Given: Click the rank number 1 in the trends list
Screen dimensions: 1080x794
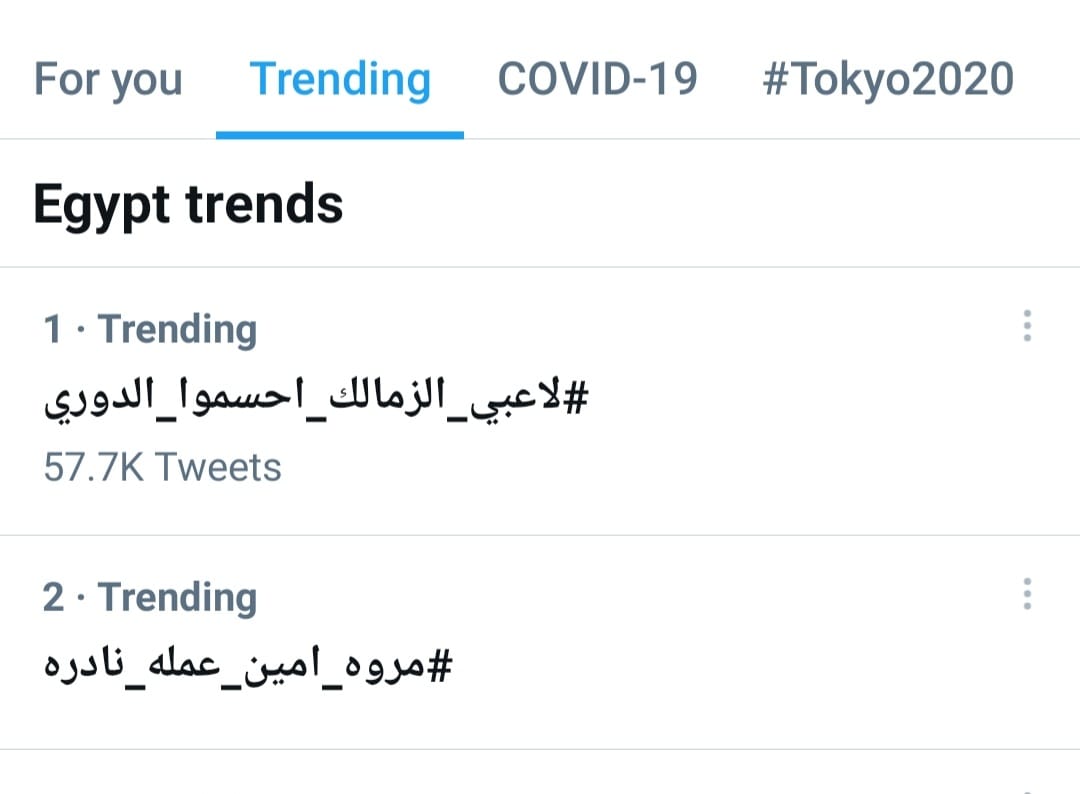Looking at the screenshot, I should pos(53,329).
